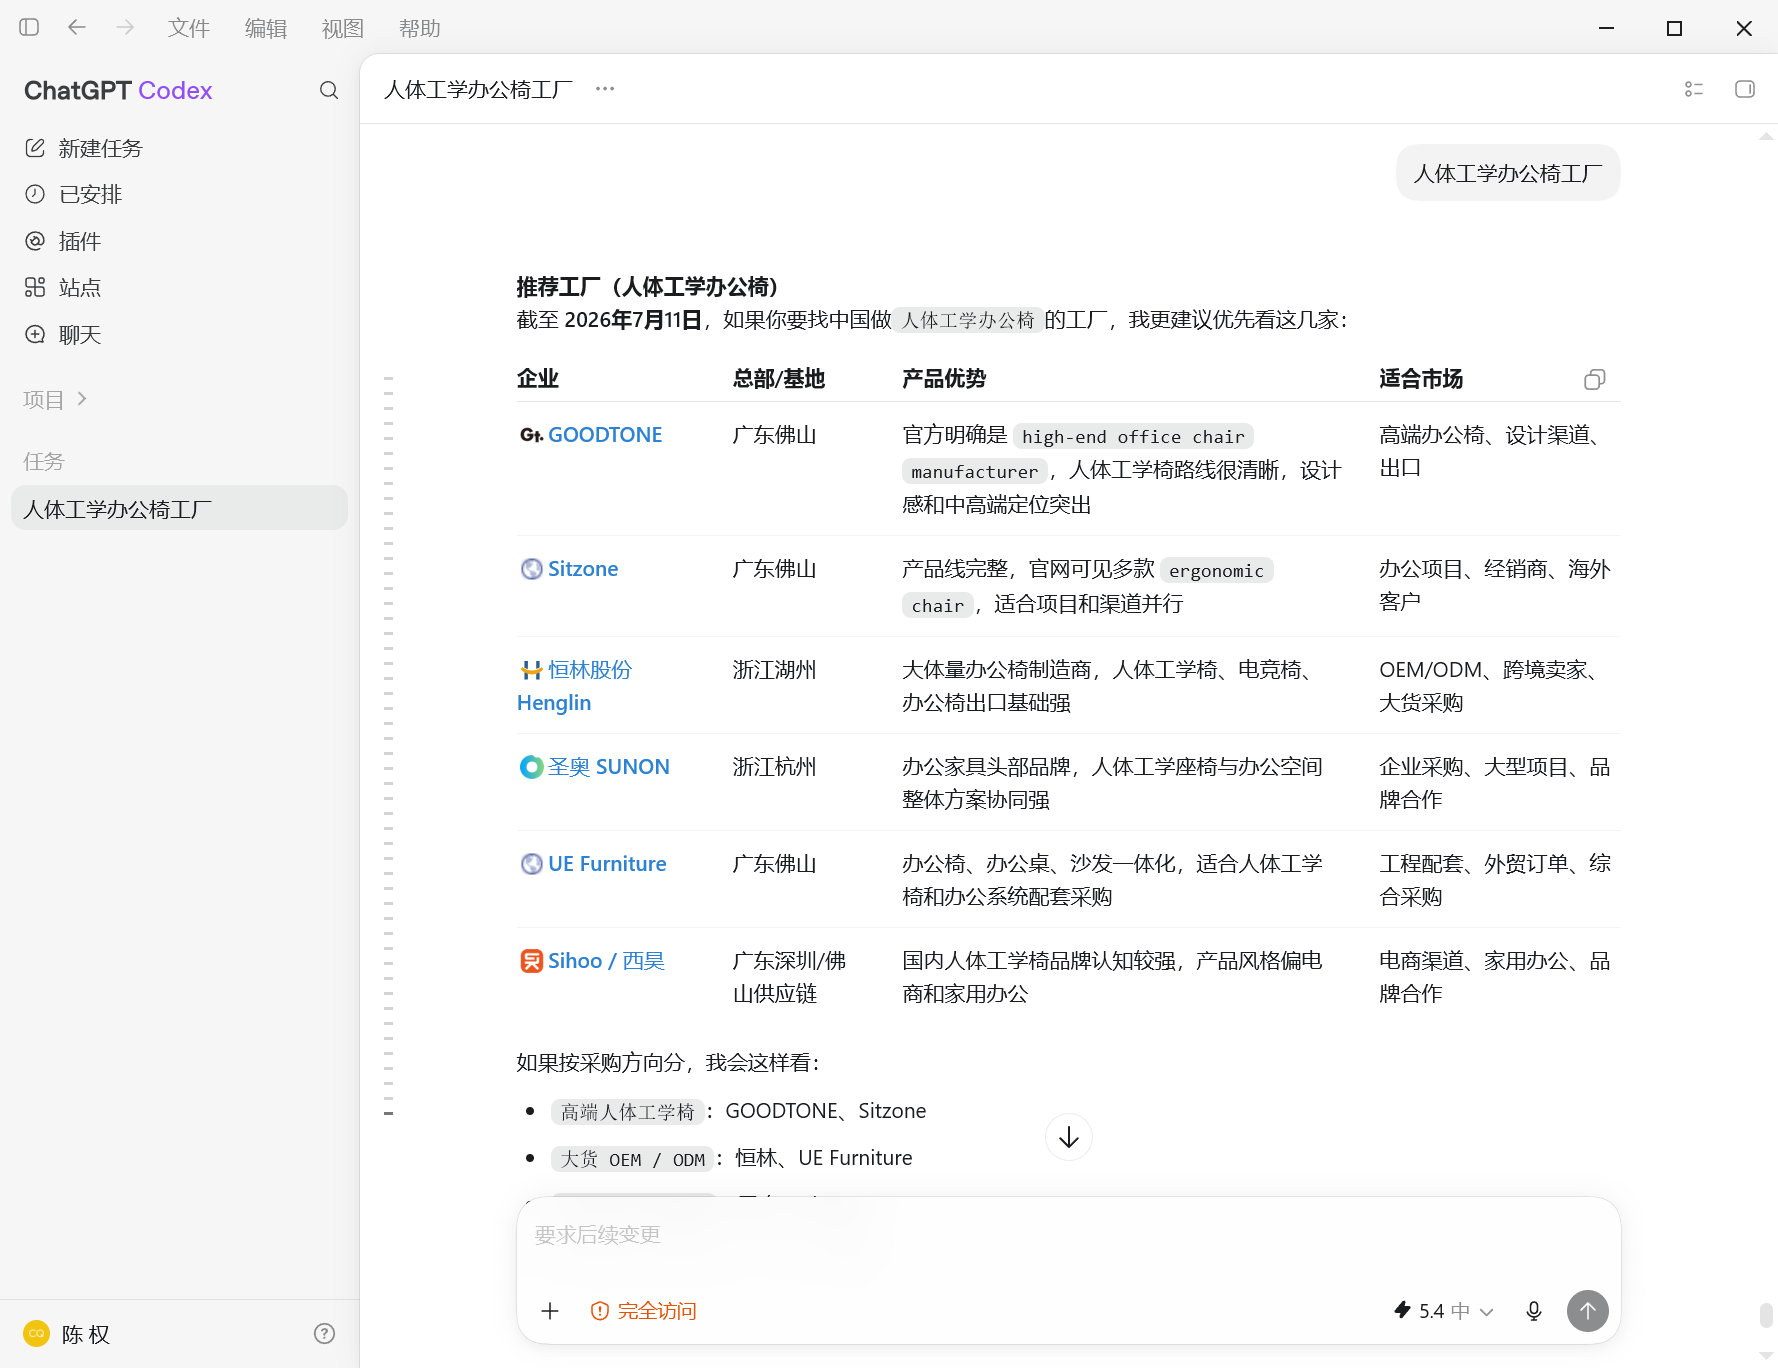This screenshot has width=1778, height=1368.
Task: Open the 帮助 menu
Action: [420, 28]
